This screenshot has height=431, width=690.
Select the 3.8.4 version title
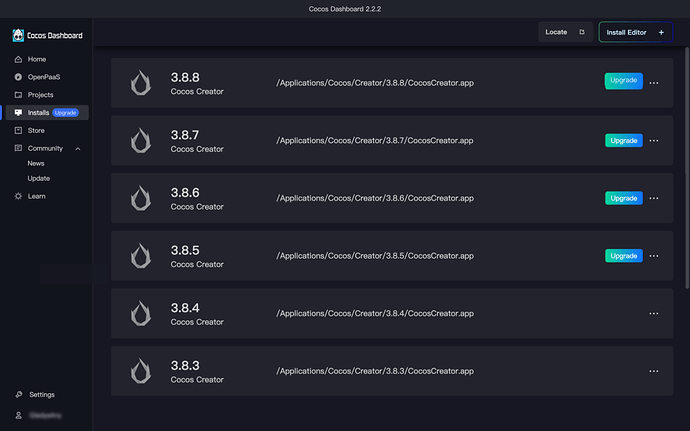[x=185, y=308]
